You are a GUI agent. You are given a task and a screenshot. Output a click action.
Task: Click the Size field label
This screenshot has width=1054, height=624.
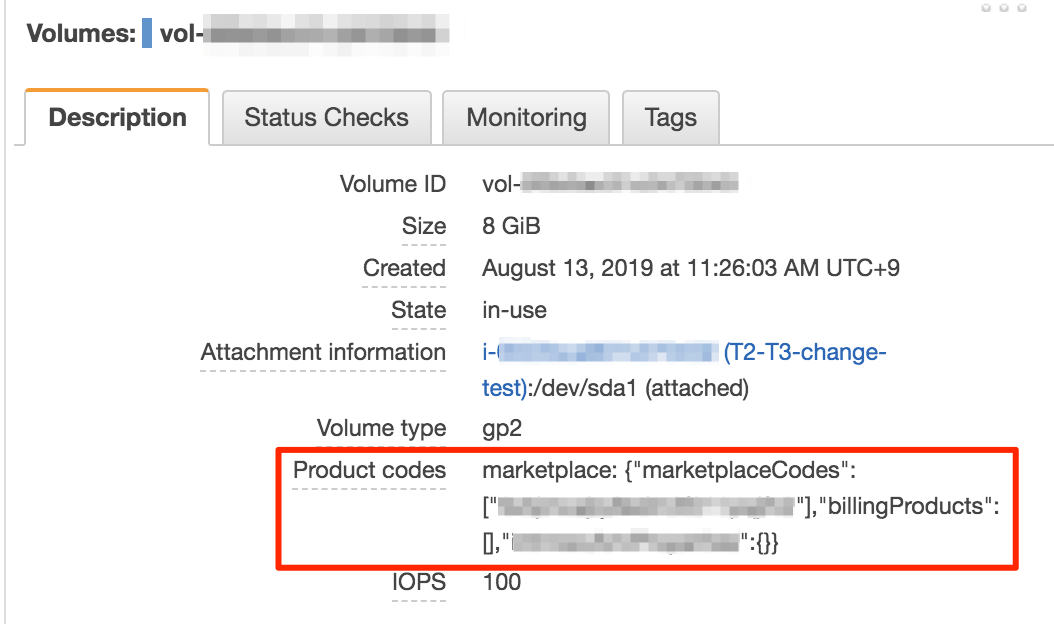(423, 226)
